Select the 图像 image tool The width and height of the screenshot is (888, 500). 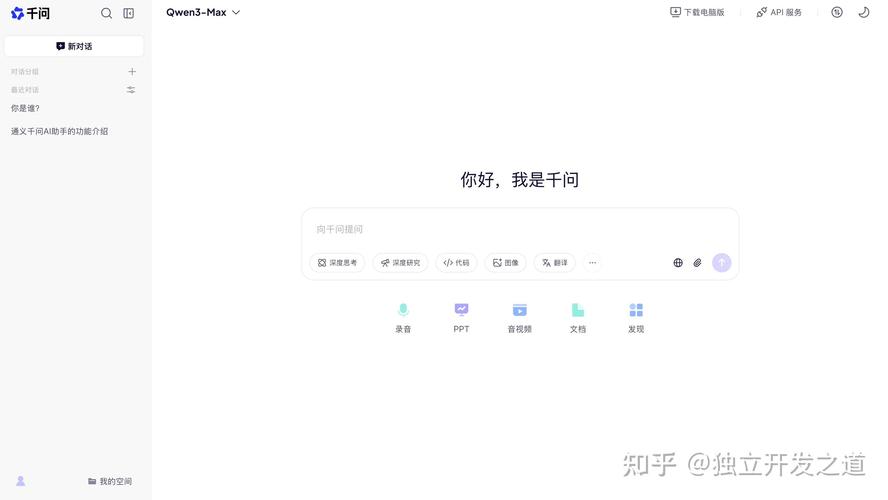point(506,263)
